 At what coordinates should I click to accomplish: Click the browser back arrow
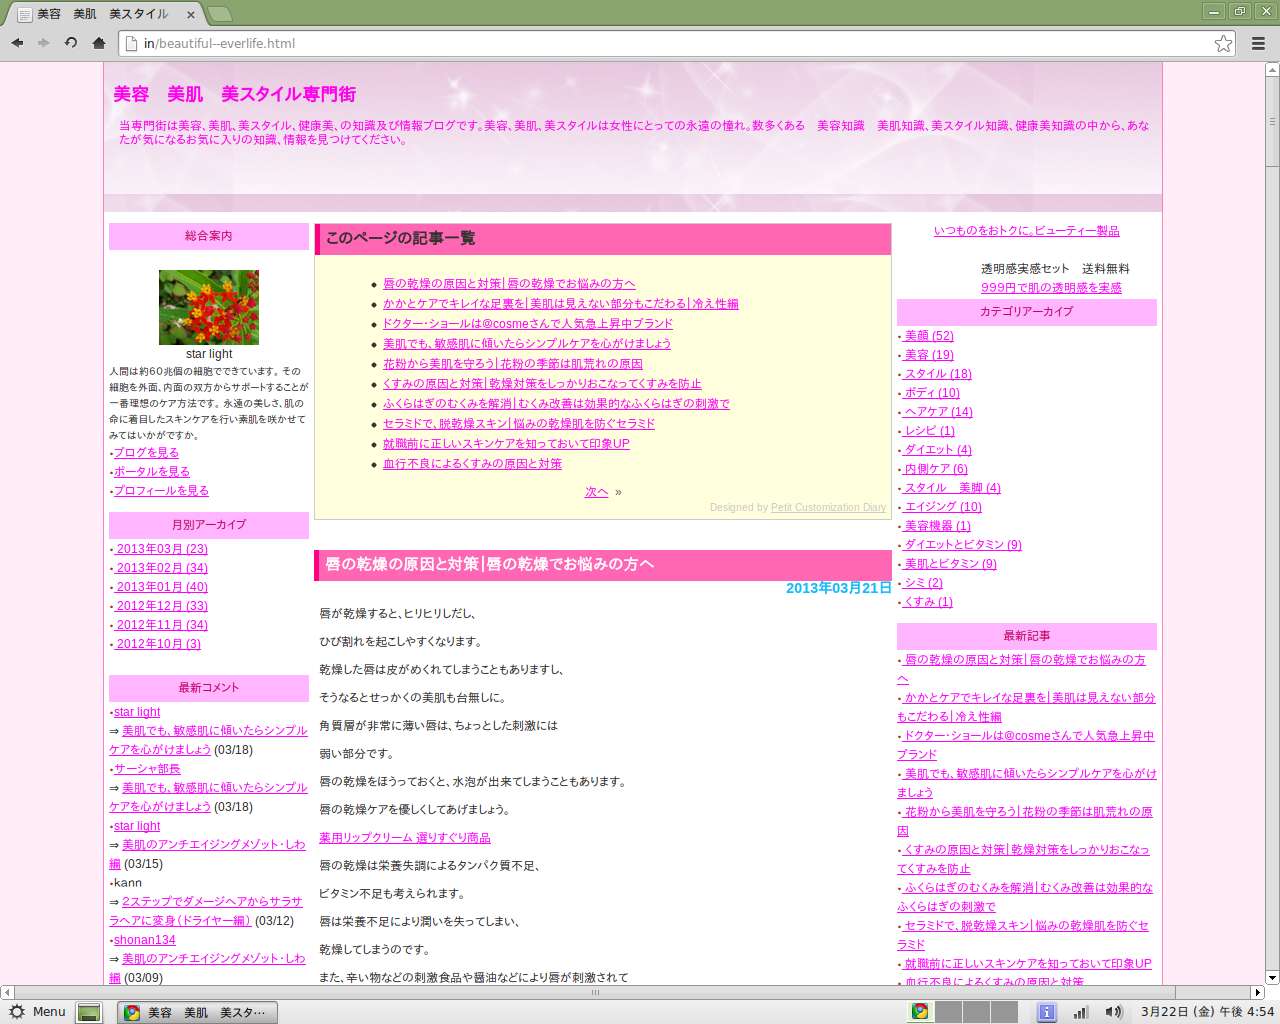17,43
